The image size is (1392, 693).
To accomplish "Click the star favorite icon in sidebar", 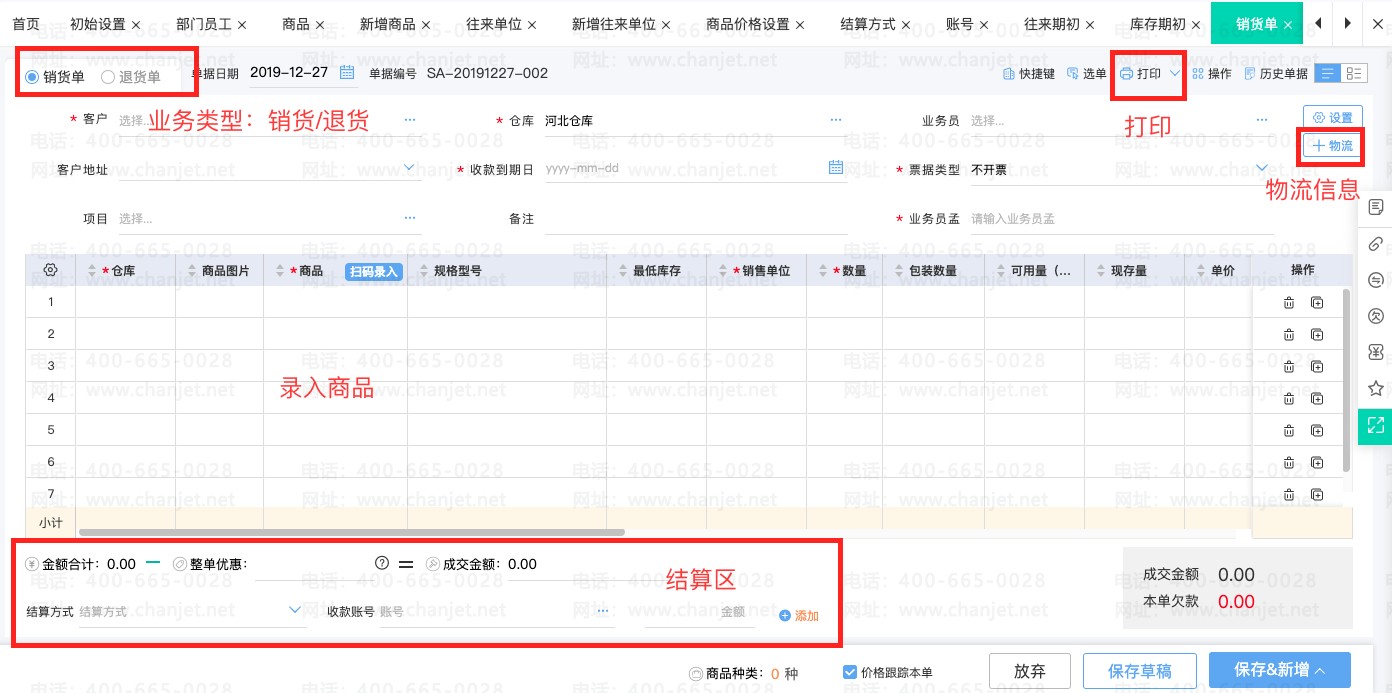I will [x=1376, y=388].
